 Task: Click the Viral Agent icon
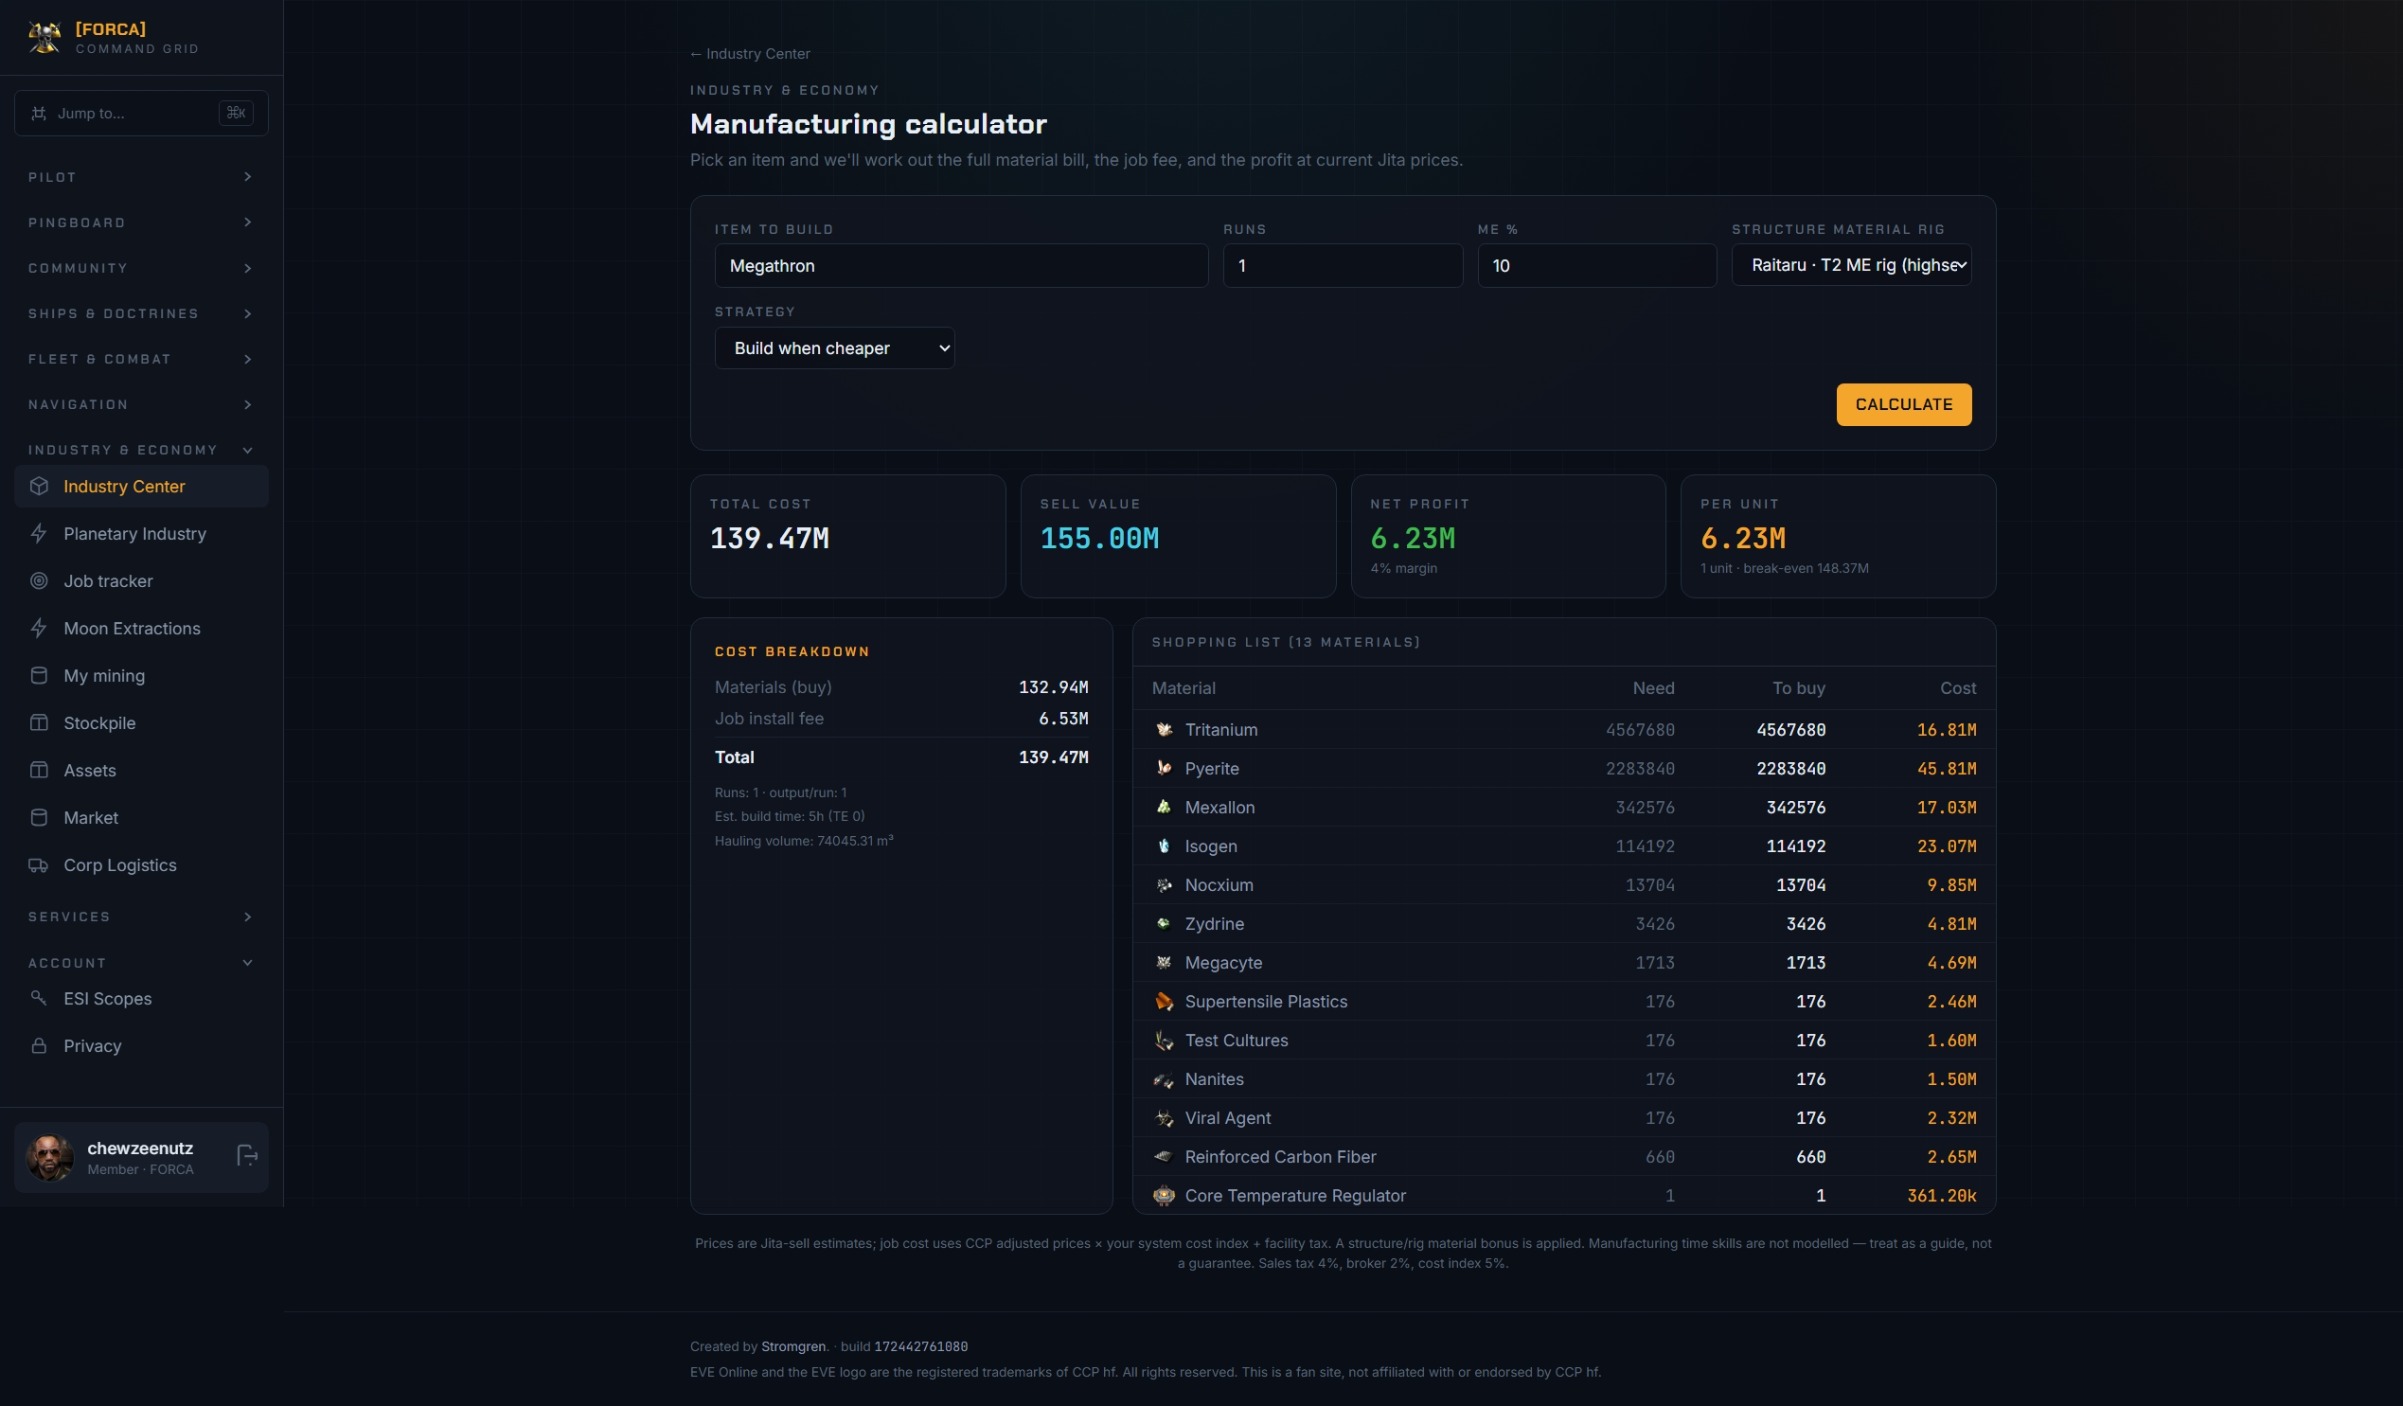[1164, 1118]
